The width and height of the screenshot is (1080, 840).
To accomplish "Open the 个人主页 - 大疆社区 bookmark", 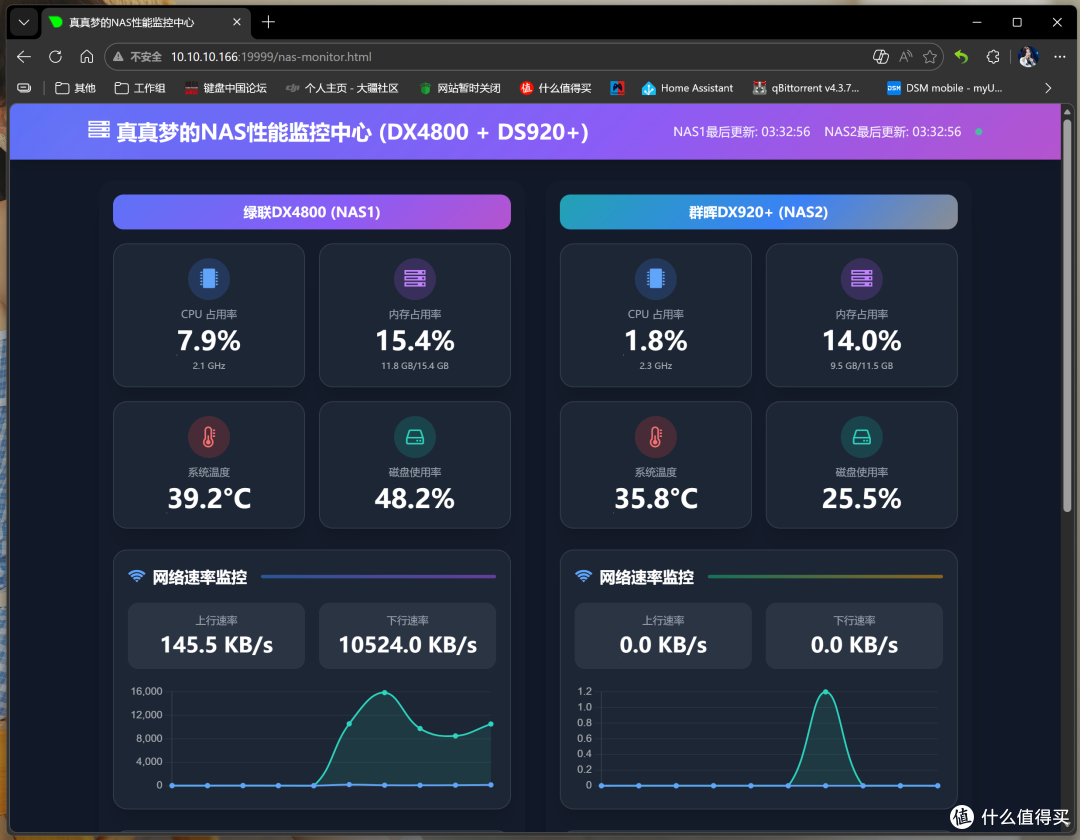I will pos(342,88).
